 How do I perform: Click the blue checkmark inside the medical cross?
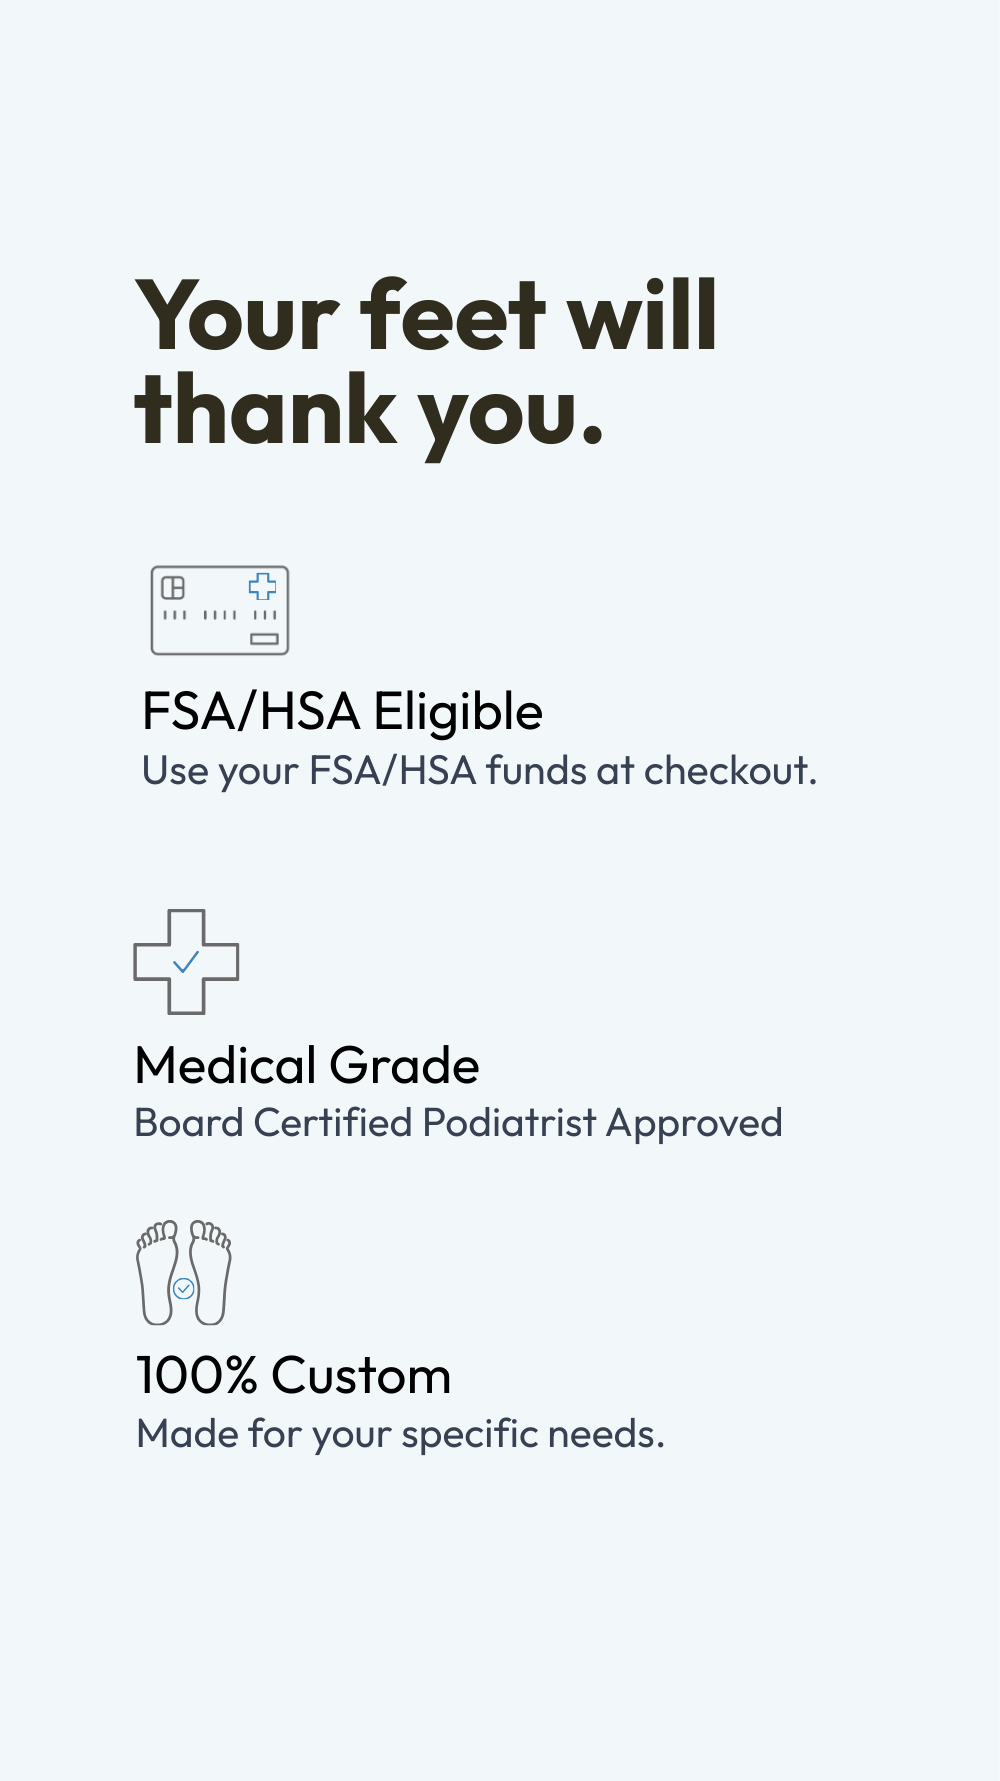[186, 961]
